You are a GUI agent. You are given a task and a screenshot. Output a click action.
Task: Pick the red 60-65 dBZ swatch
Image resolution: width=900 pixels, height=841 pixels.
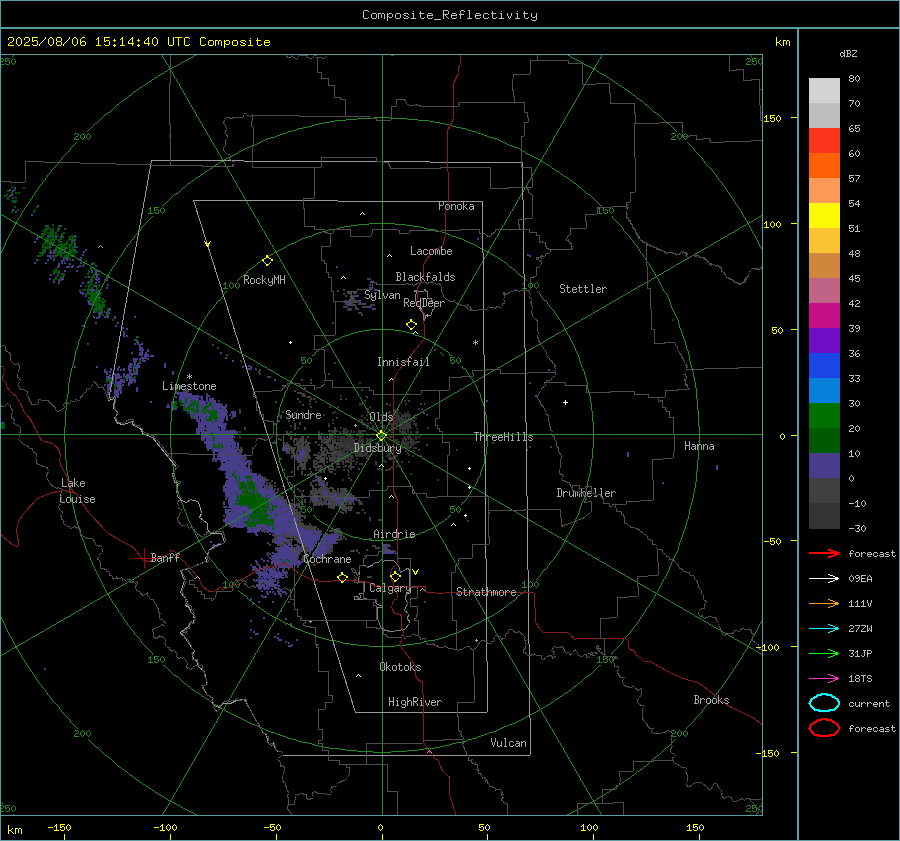pos(824,140)
